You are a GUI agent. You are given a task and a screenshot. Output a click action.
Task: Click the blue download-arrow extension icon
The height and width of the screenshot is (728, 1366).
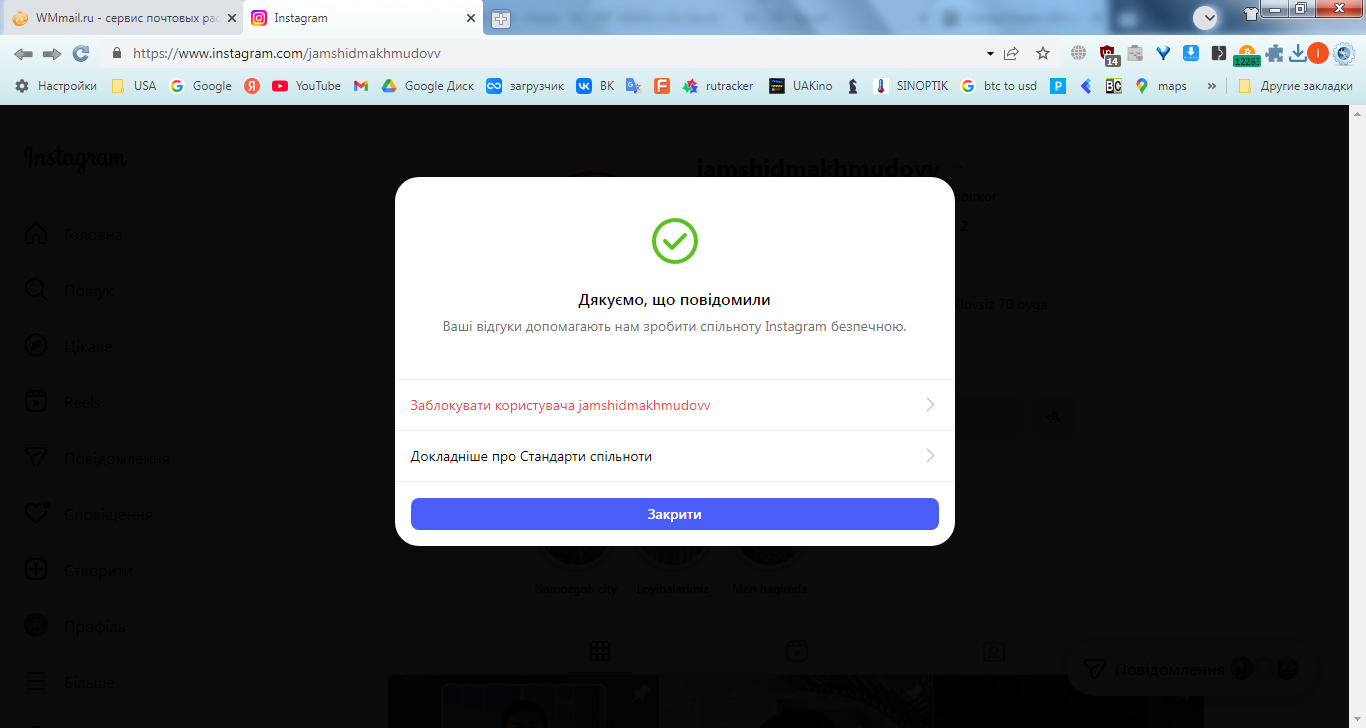[1191, 53]
